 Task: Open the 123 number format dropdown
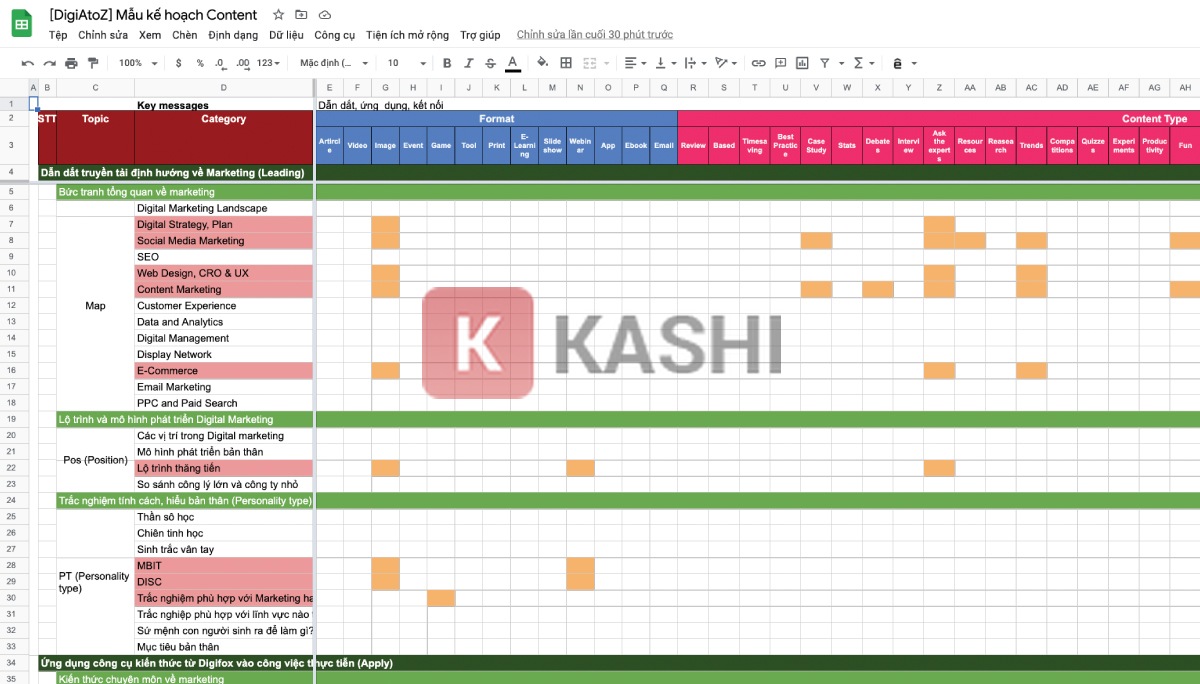point(270,63)
